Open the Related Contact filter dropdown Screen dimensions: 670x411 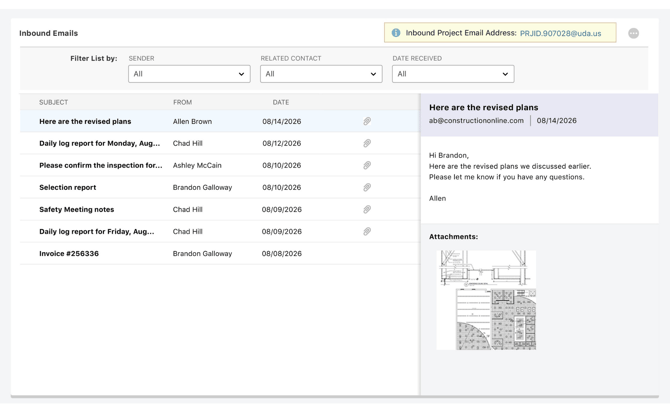click(x=321, y=74)
